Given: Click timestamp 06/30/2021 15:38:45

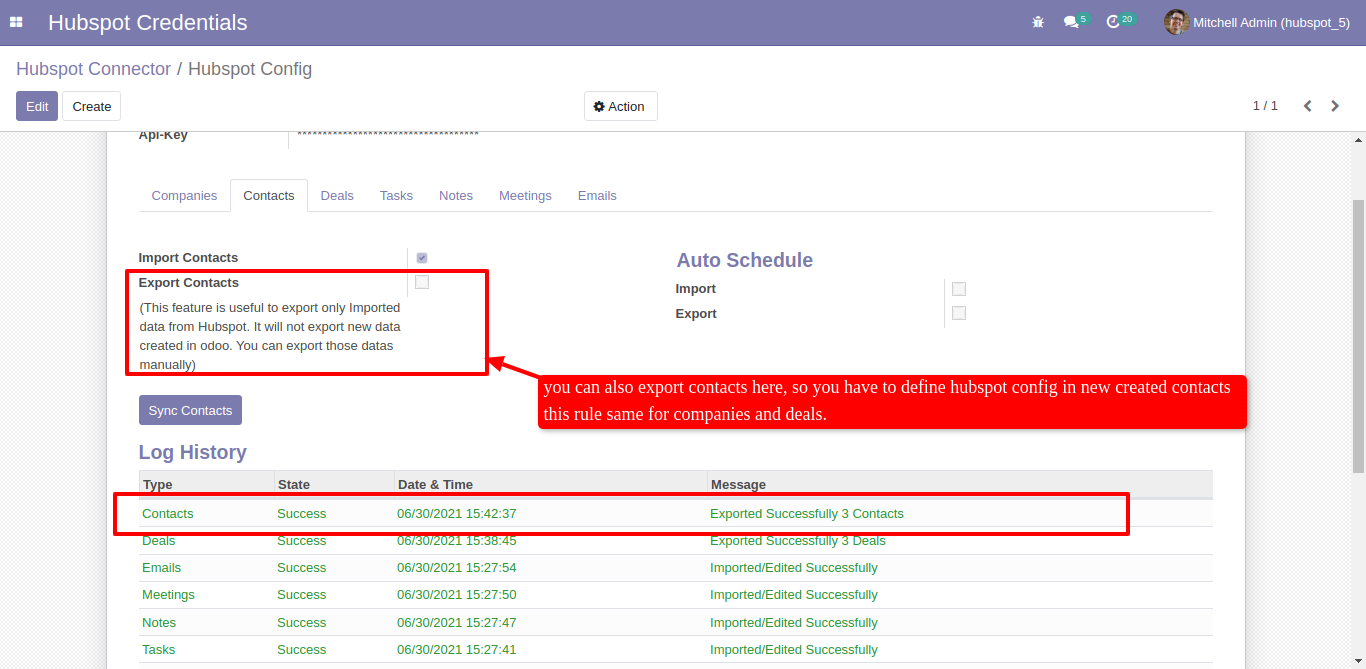Looking at the screenshot, I should (x=456, y=540).
